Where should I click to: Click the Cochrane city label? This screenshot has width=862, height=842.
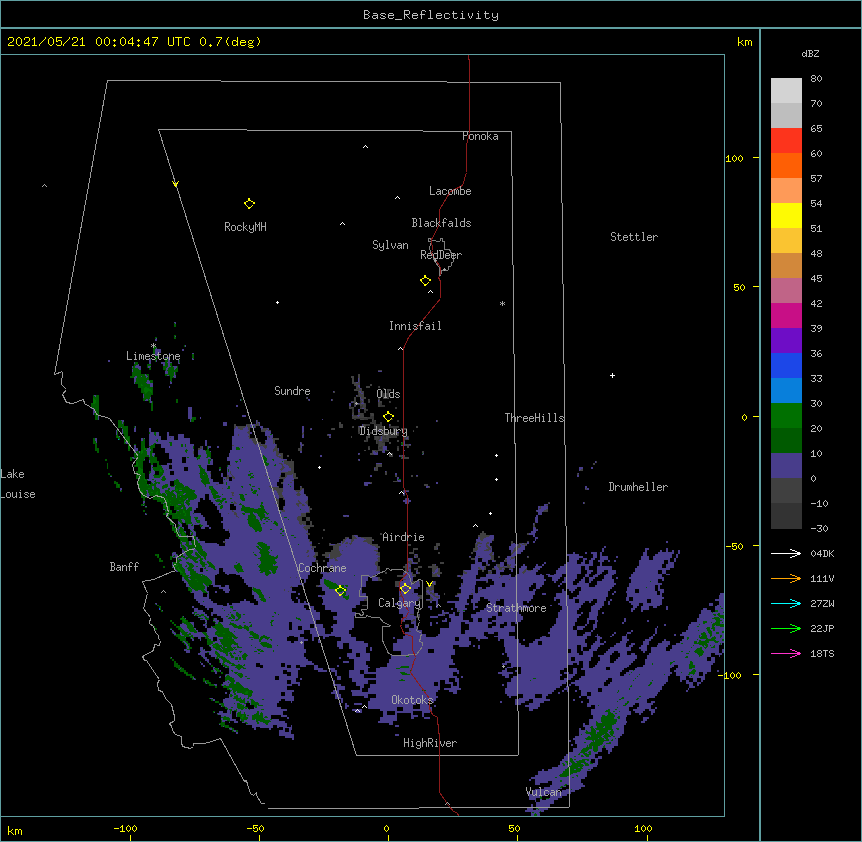click(322, 568)
